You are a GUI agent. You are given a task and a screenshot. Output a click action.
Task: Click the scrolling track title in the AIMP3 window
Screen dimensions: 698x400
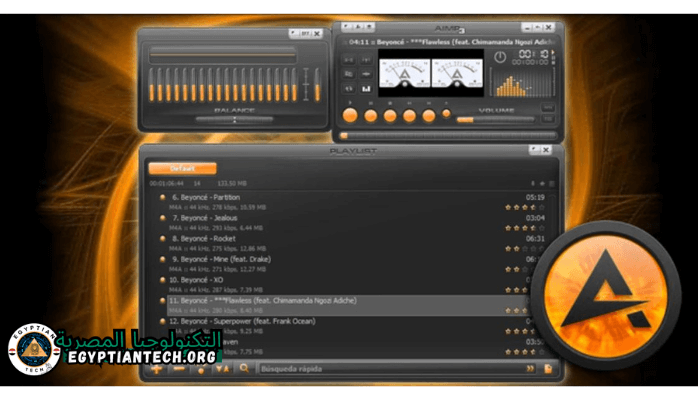[x=450, y=42]
